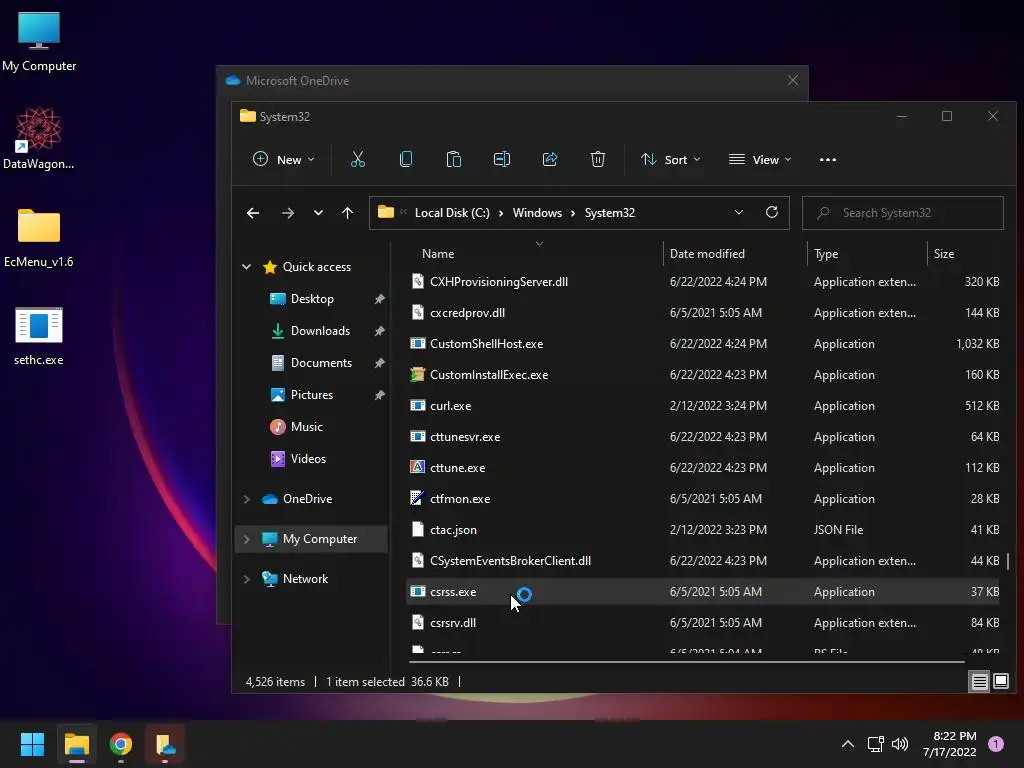This screenshot has width=1024, height=768.
Task: Open My Computer desktop icon
Action: click(x=39, y=42)
